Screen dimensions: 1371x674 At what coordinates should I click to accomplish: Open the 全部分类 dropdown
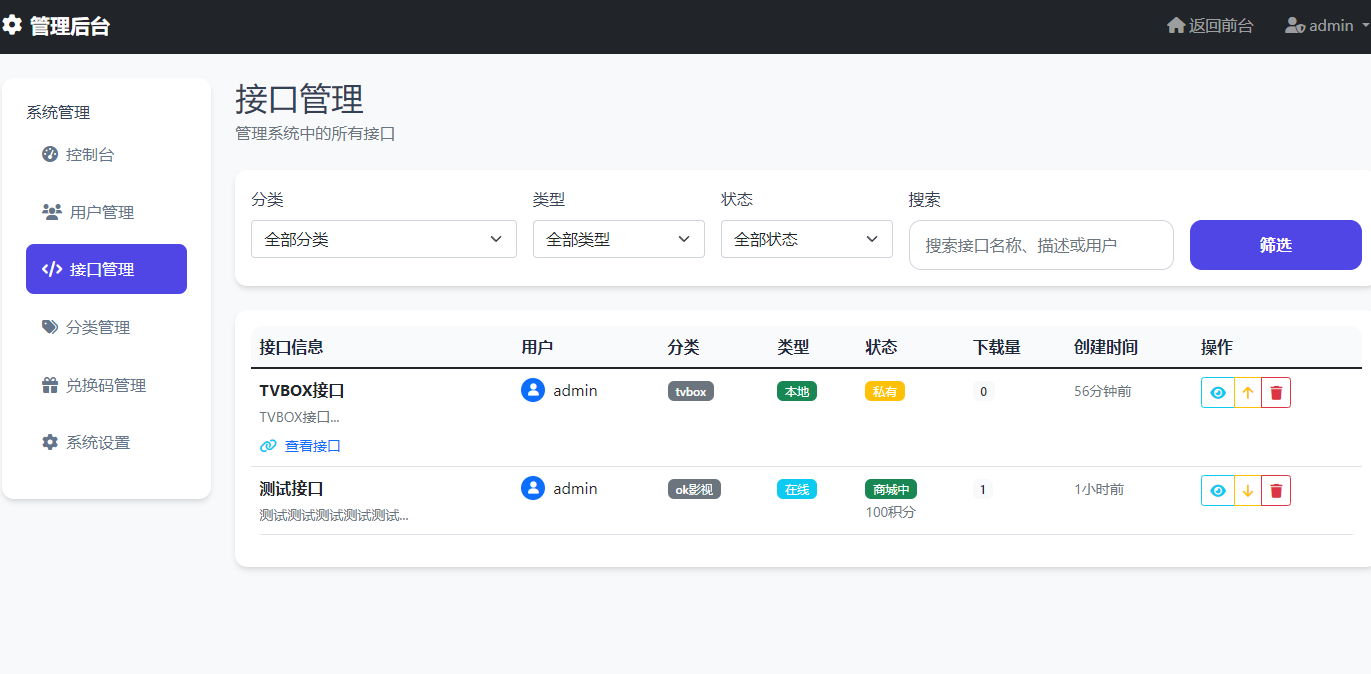[383, 239]
